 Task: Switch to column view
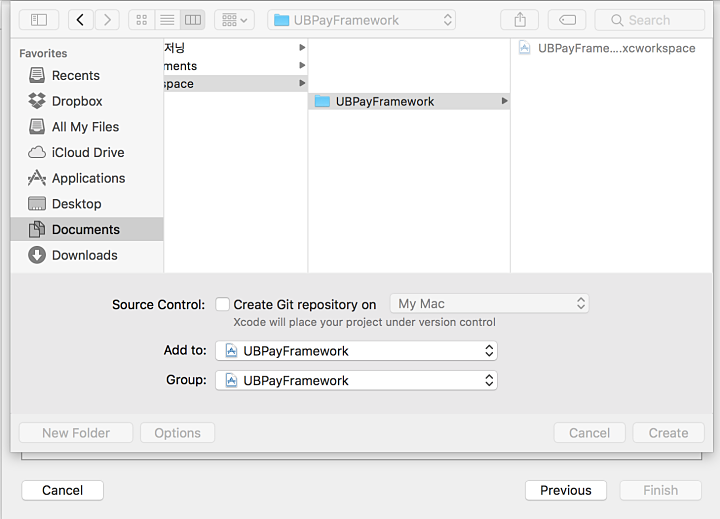(192, 20)
